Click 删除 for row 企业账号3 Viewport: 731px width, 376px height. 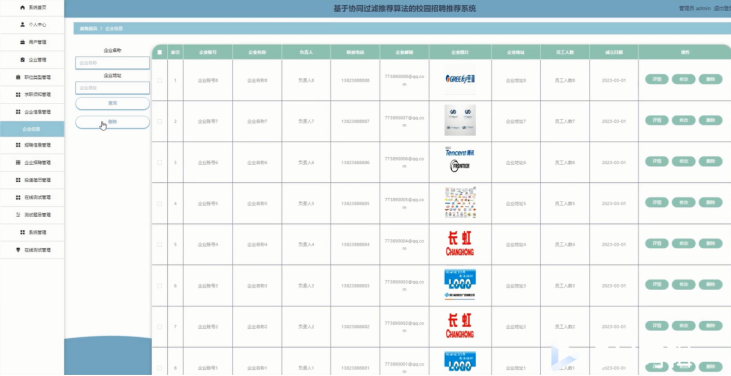pyautogui.click(x=710, y=285)
